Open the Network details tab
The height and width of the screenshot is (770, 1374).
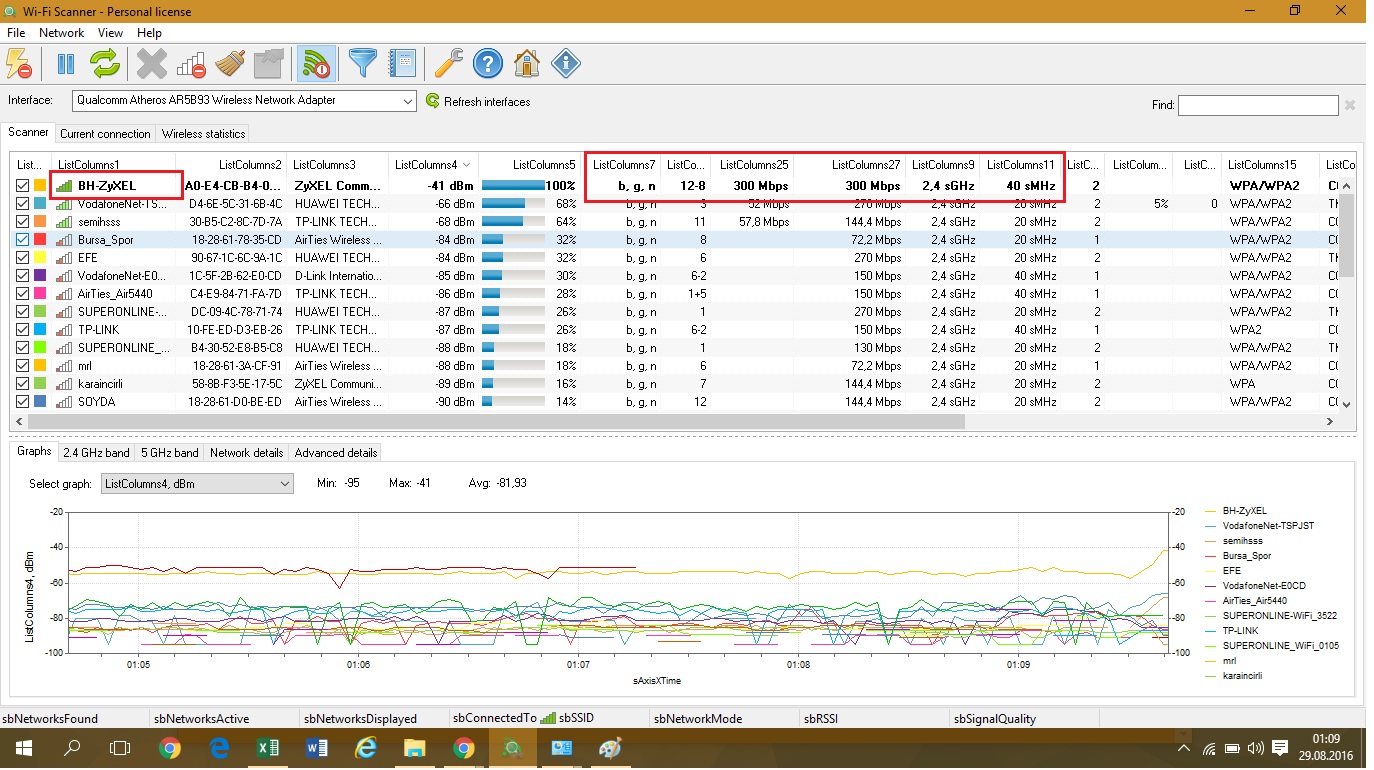[x=246, y=453]
